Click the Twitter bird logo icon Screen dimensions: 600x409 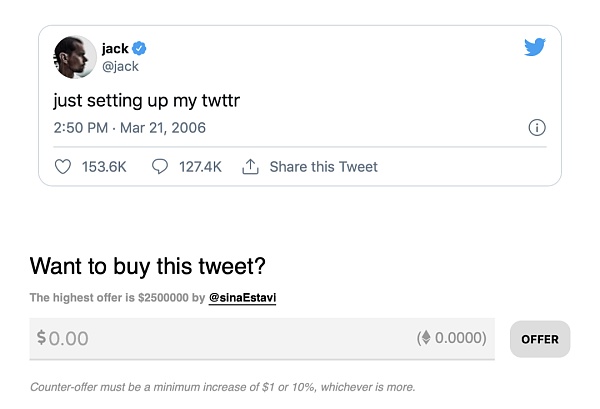[534, 47]
